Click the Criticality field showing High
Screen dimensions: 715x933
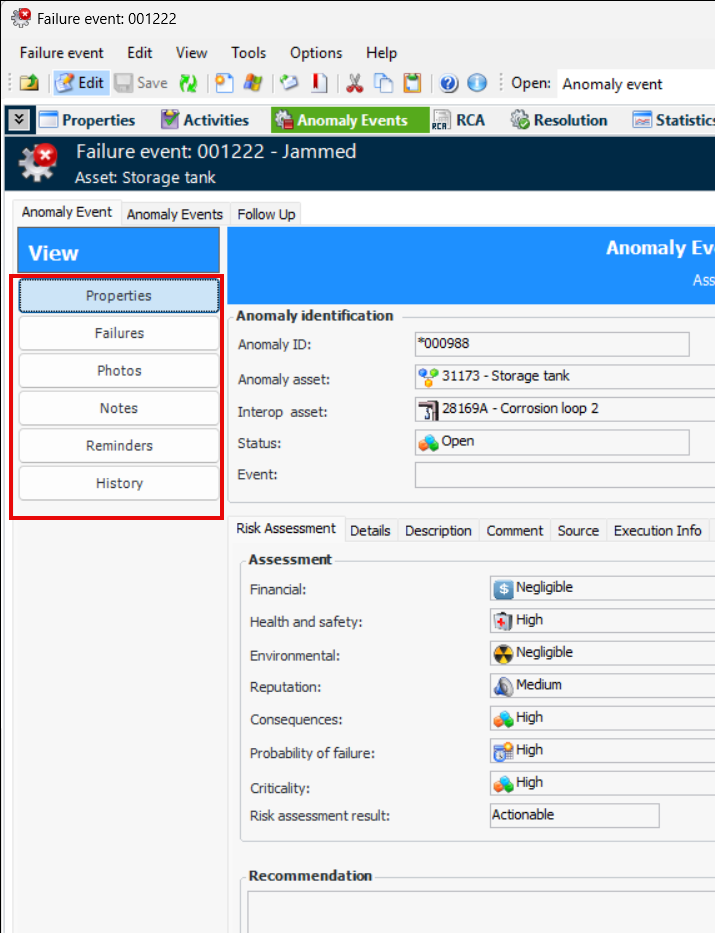click(603, 783)
